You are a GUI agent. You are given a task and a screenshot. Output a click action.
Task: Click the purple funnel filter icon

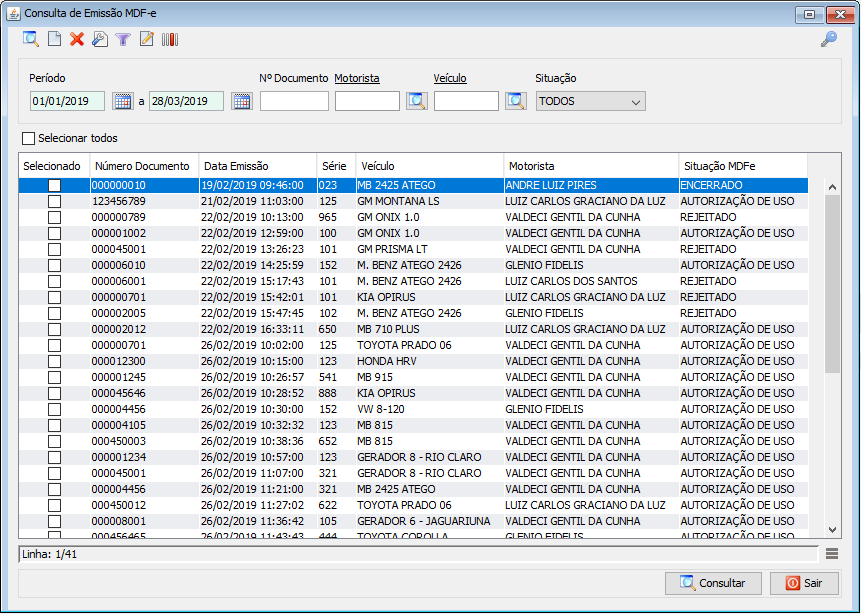coord(123,40)
